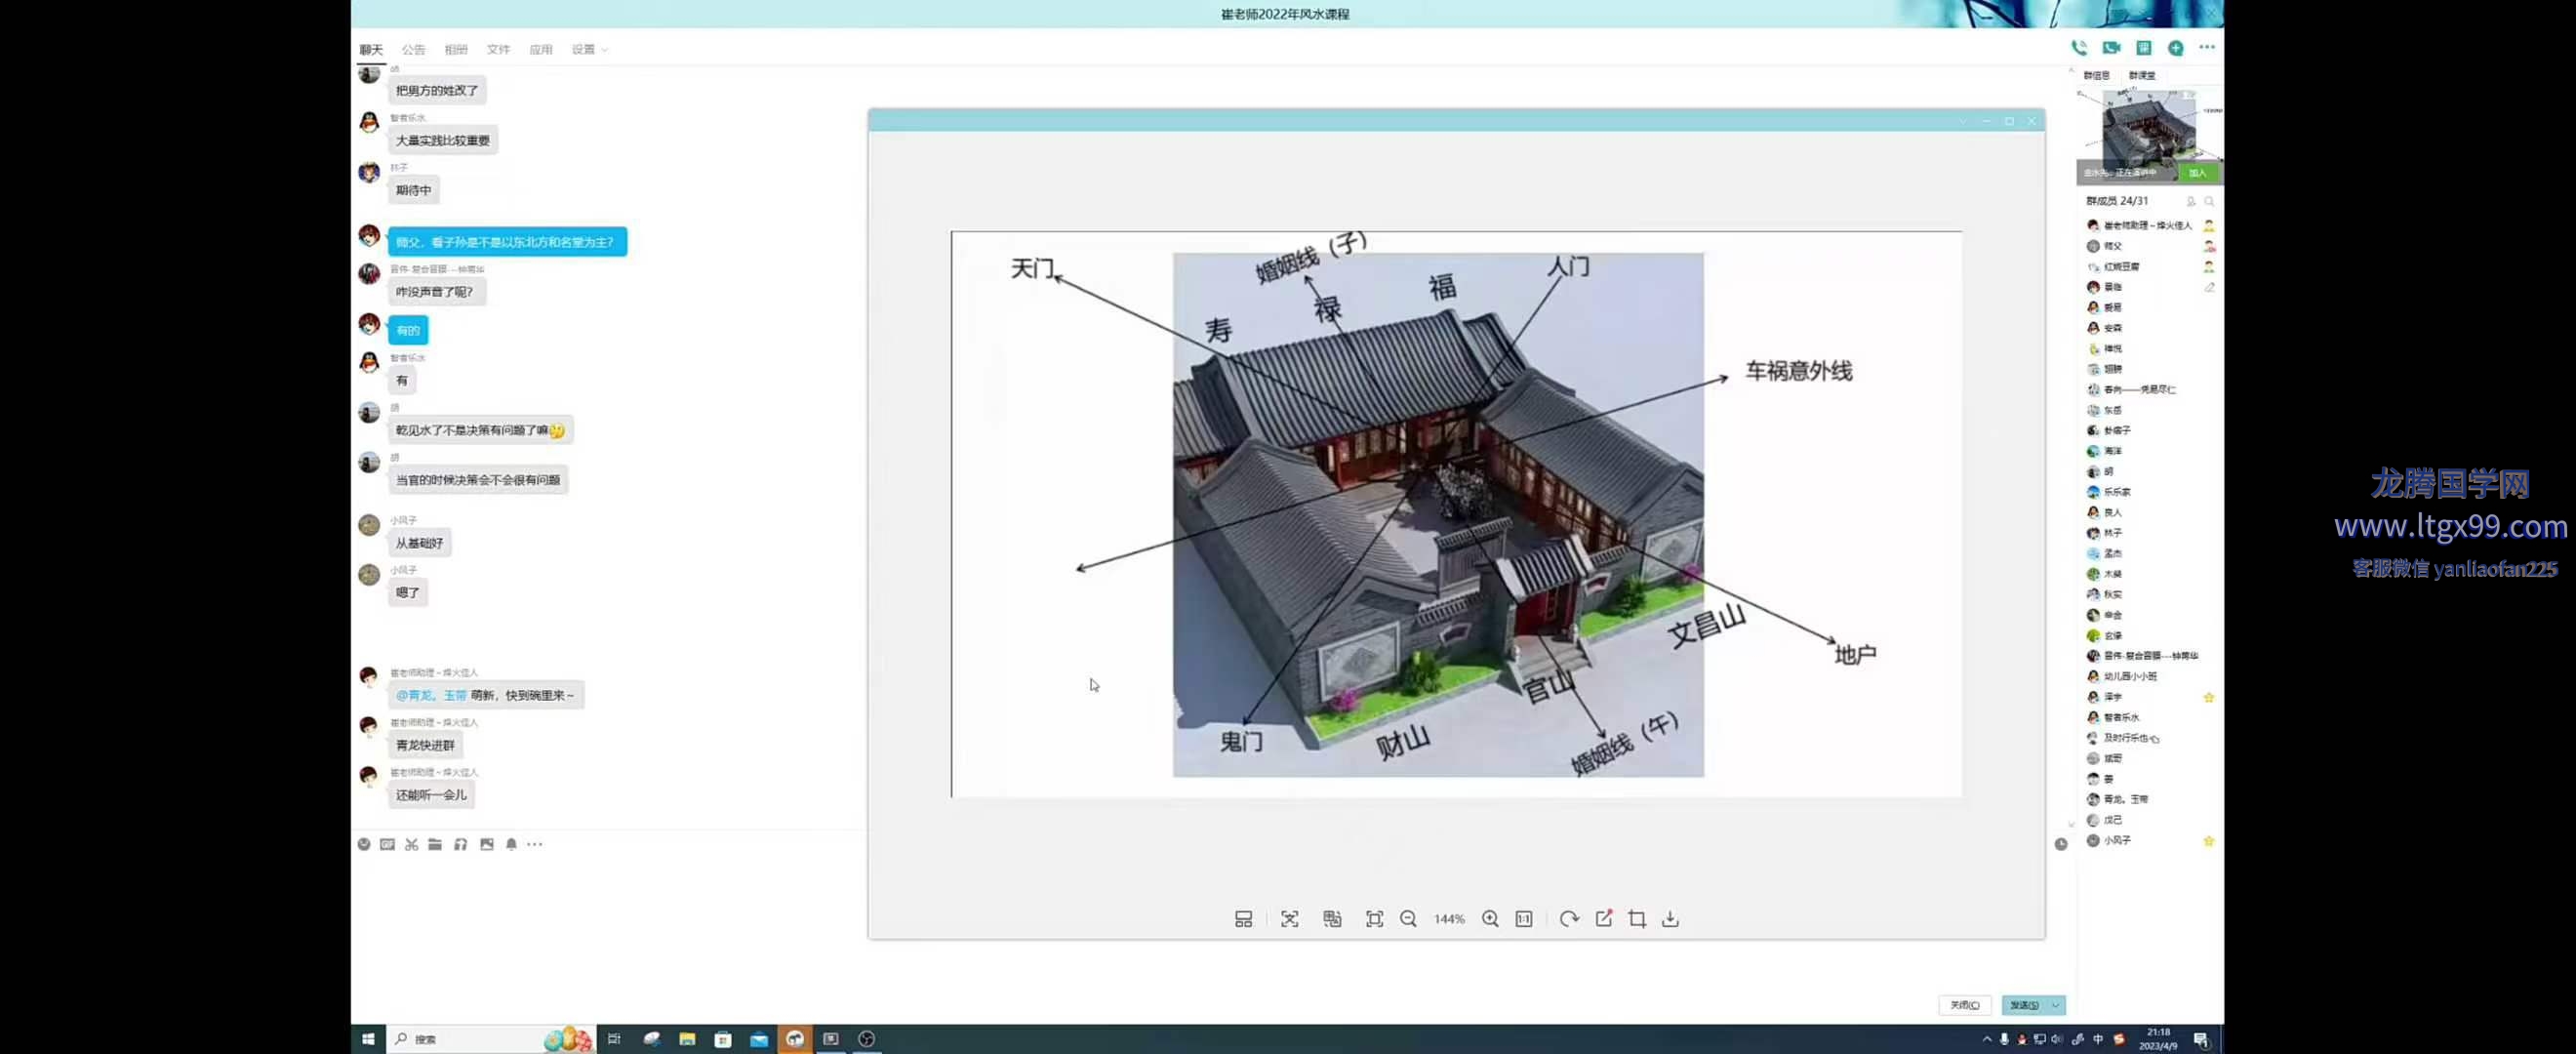
Task: Open the emoji picker in chat toolbar
Action: [364, 844]
